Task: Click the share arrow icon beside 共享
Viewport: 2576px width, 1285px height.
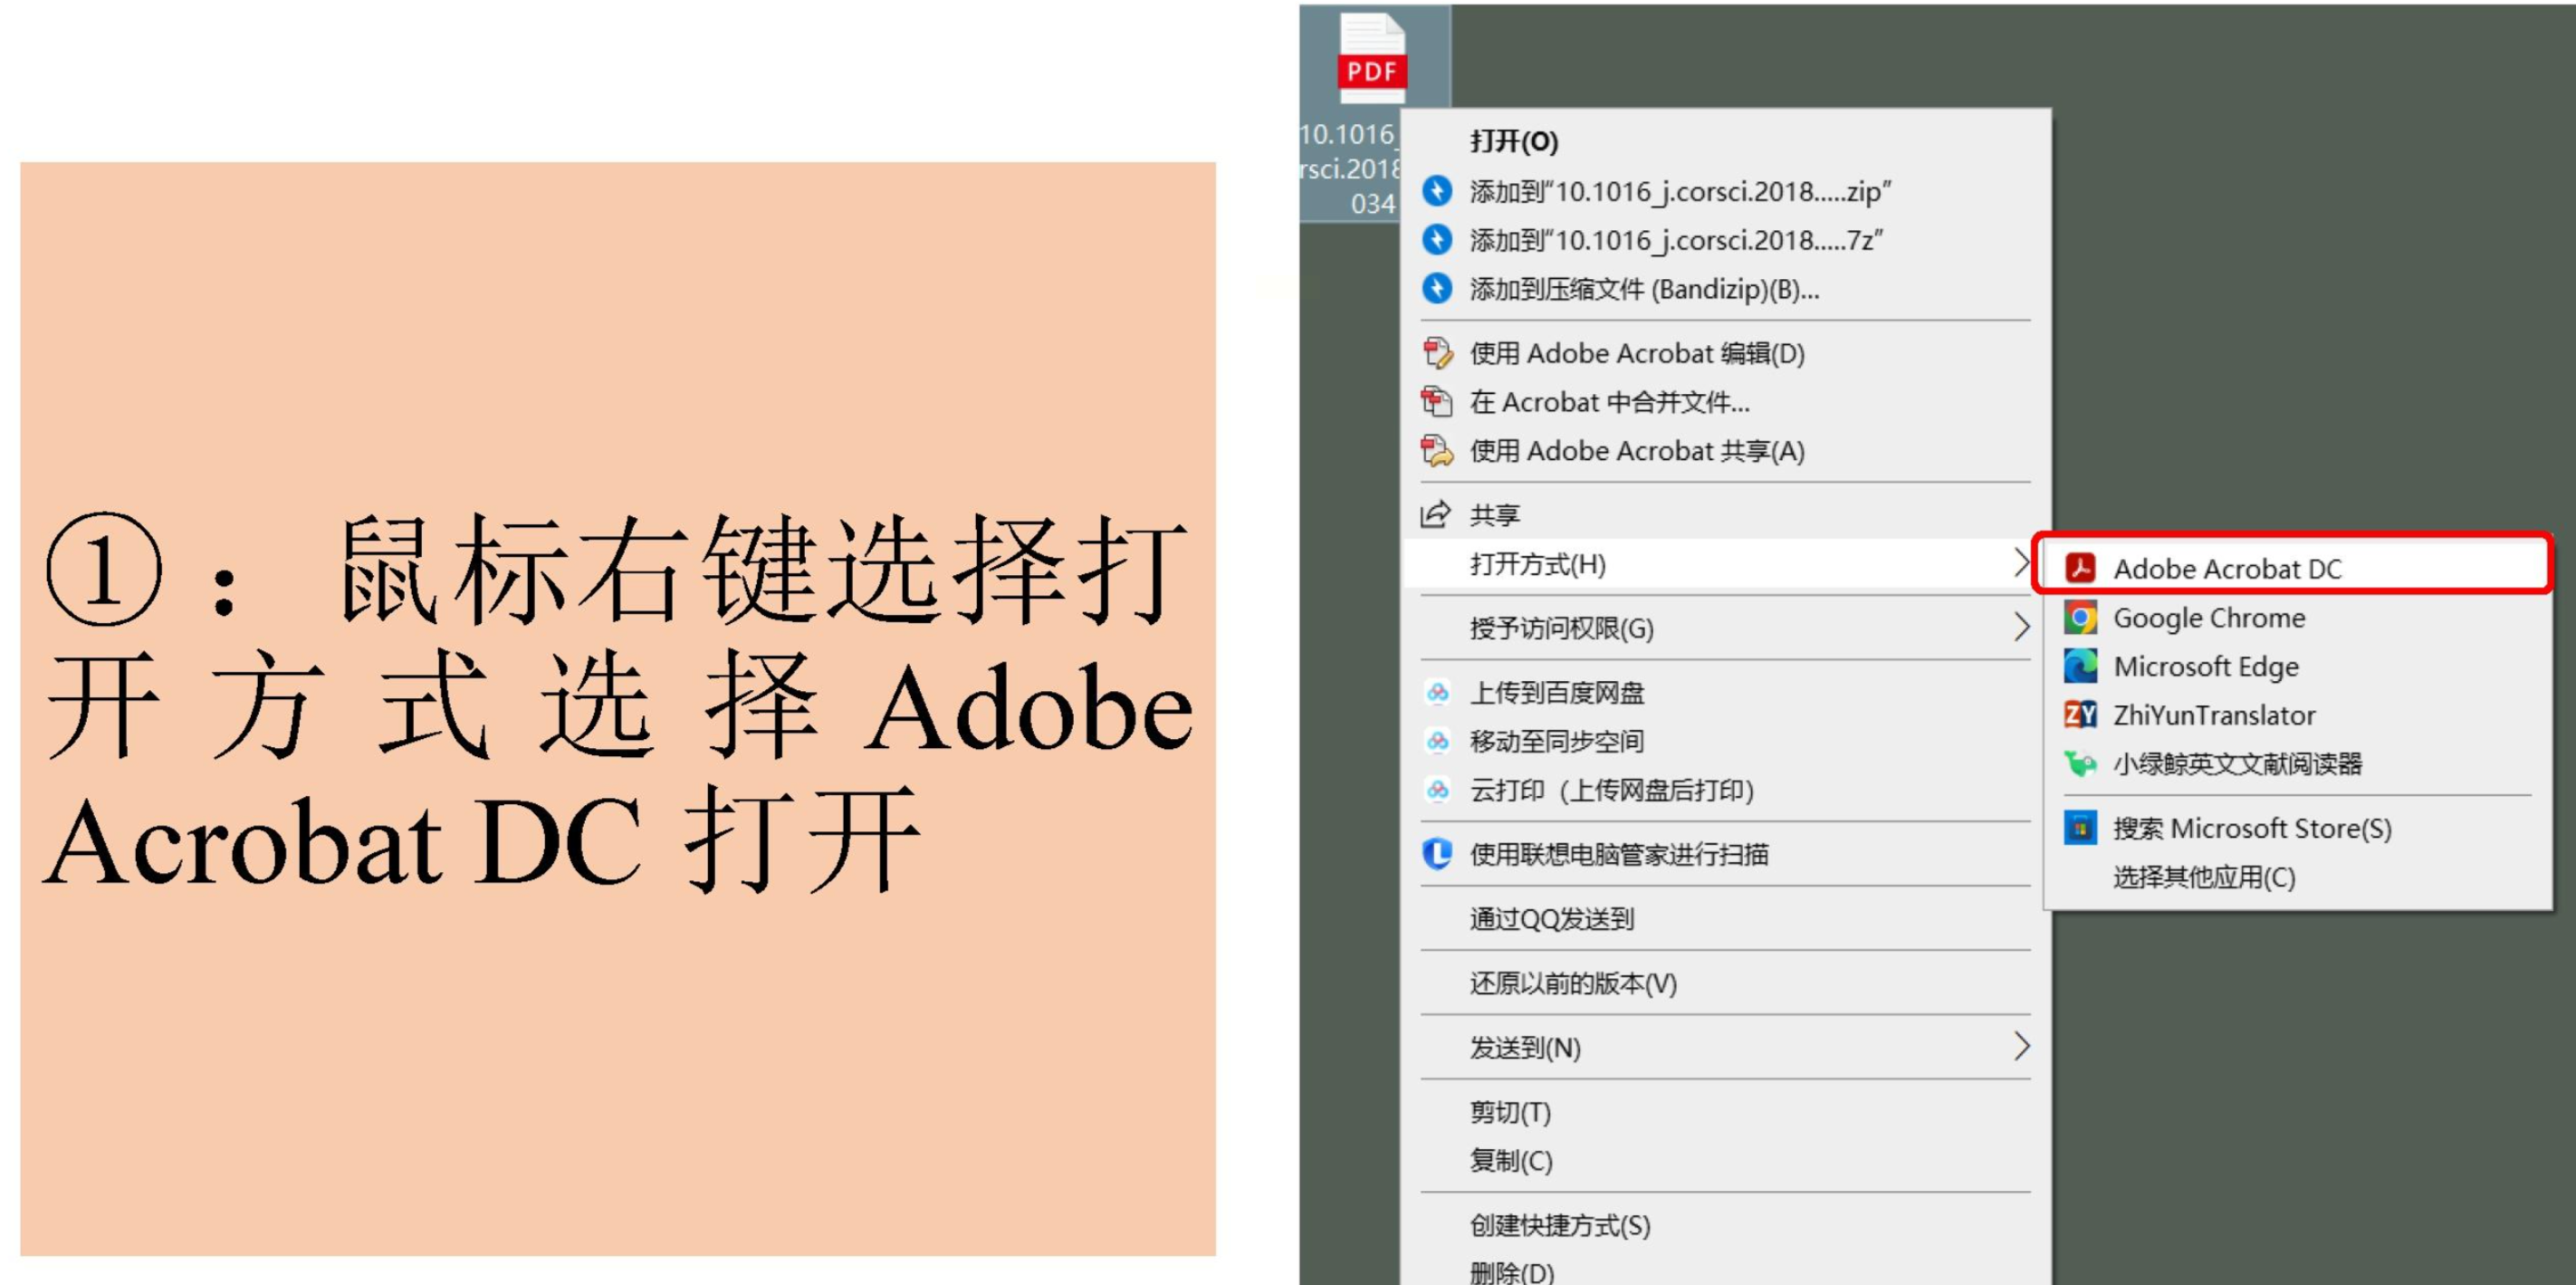Action: (1436, 515)
